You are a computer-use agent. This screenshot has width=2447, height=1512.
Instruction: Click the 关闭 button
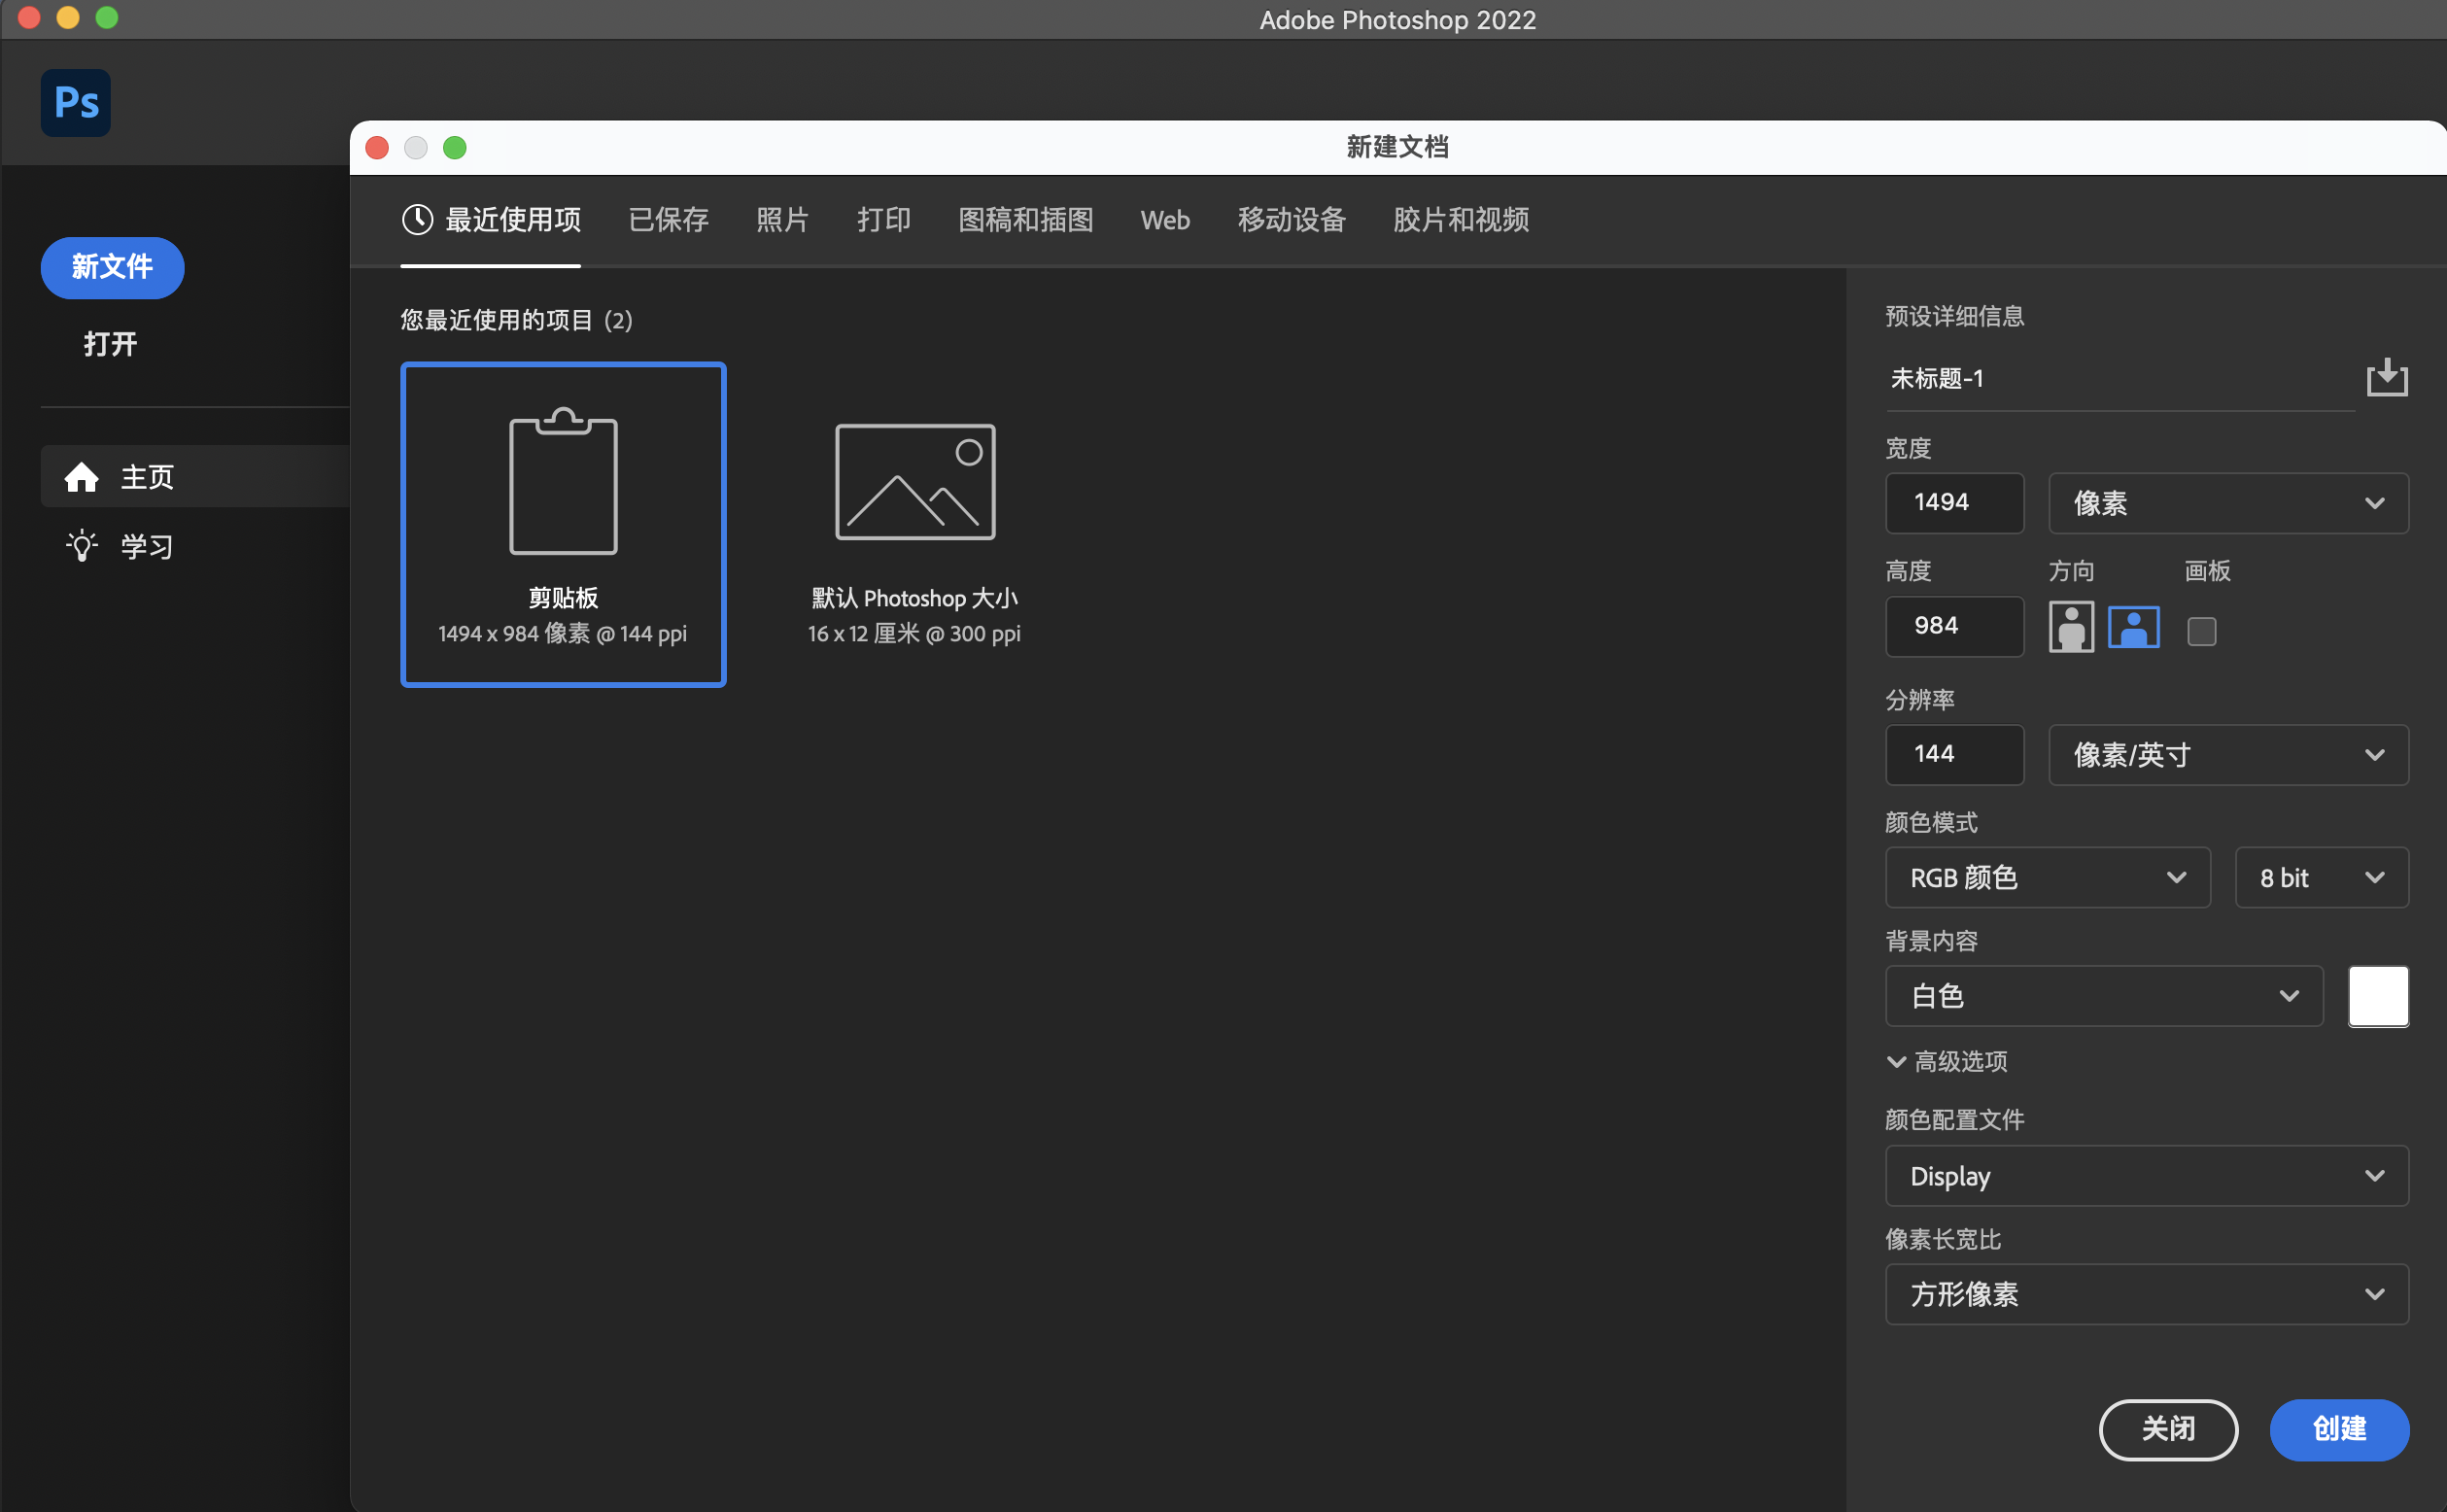pos(2168,1430)
